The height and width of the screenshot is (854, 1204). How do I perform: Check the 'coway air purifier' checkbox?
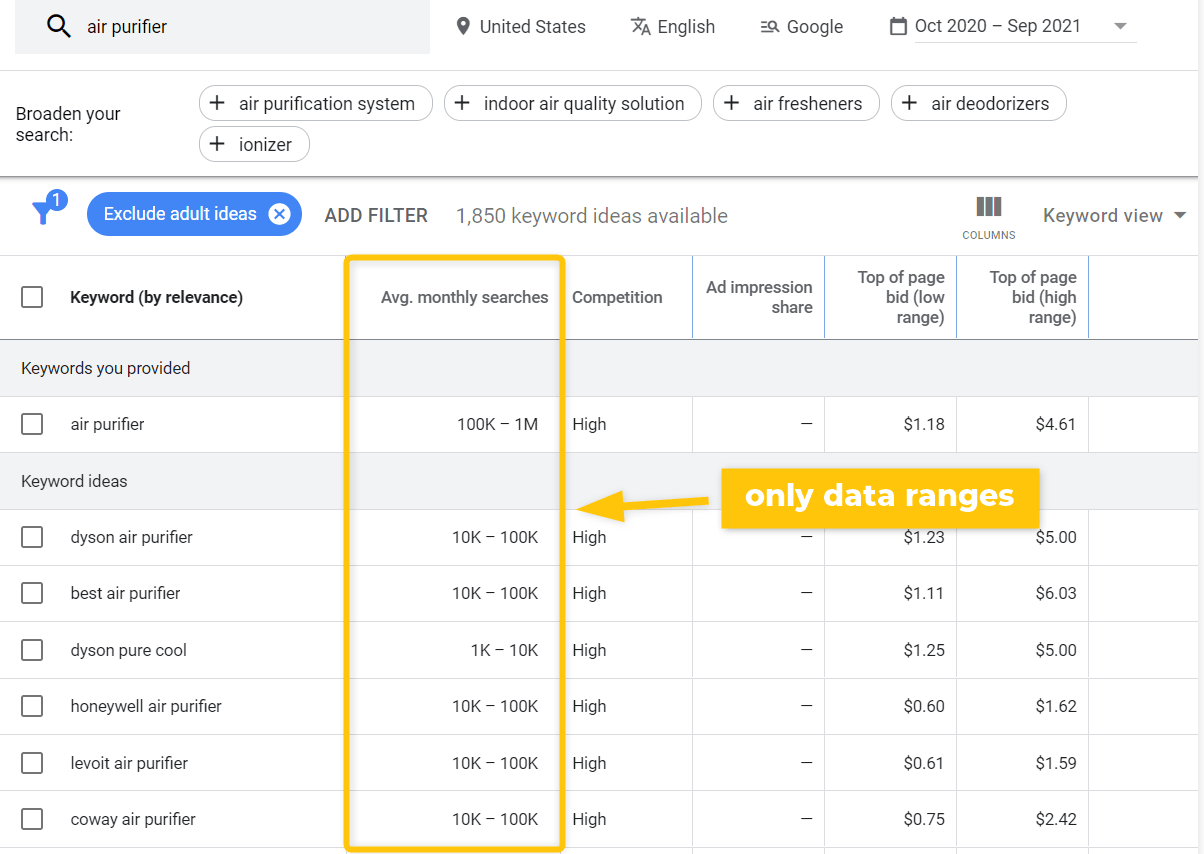click(x=32, y=819)
